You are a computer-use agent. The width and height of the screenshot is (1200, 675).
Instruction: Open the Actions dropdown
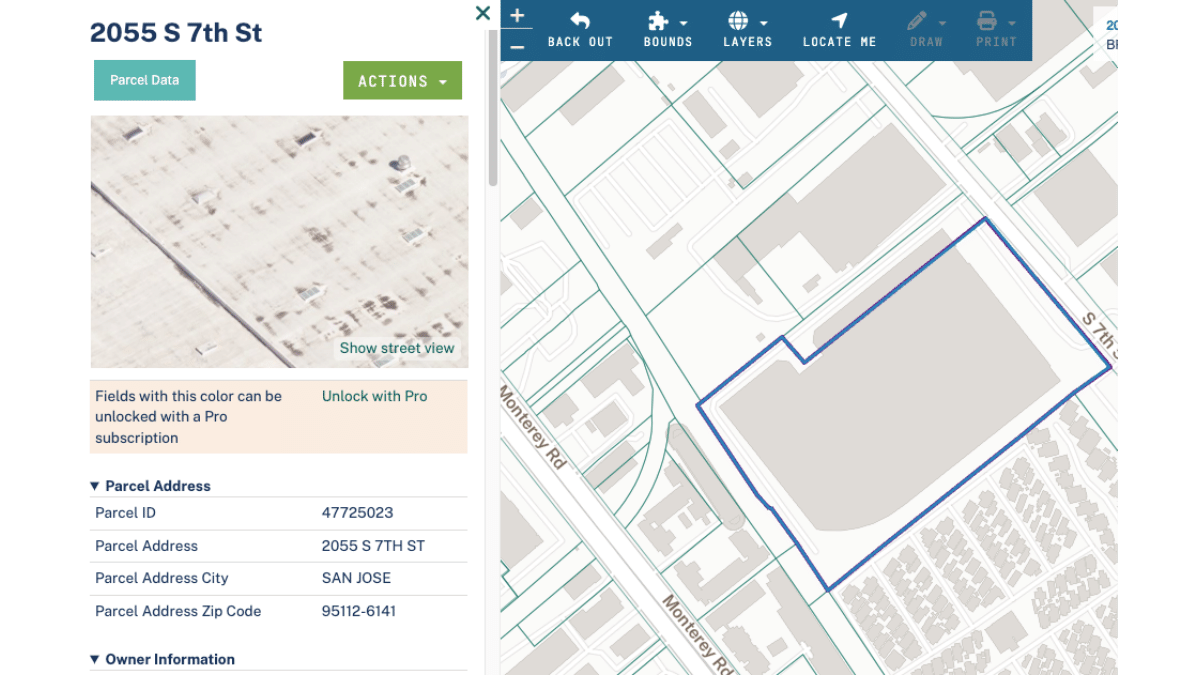coord(402,81)
